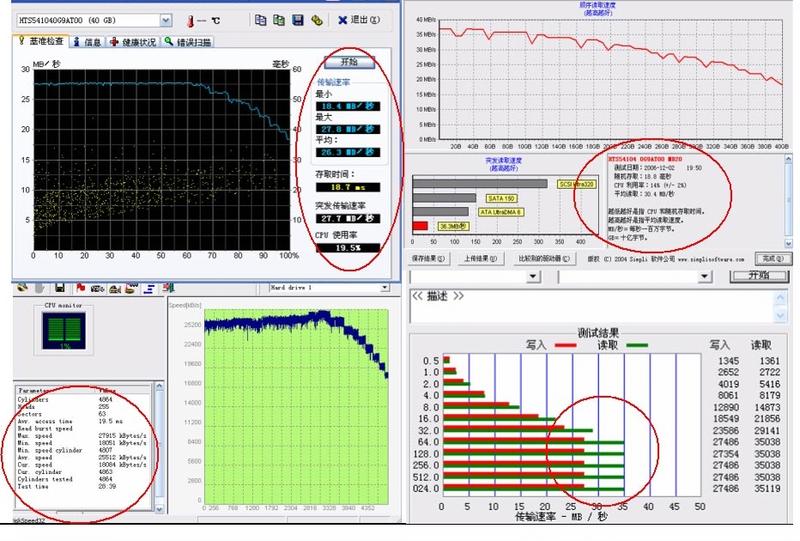Image resolution: width=800 pixels, height=541 pixels.
Task: Click the blue floppy save icon
Action: click(x=297, y=20)
